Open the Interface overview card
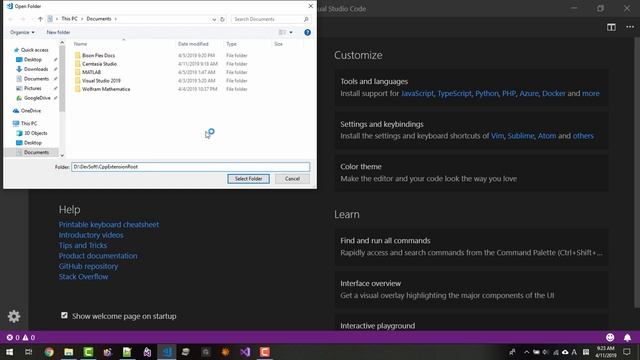 [x=471, y=289]
